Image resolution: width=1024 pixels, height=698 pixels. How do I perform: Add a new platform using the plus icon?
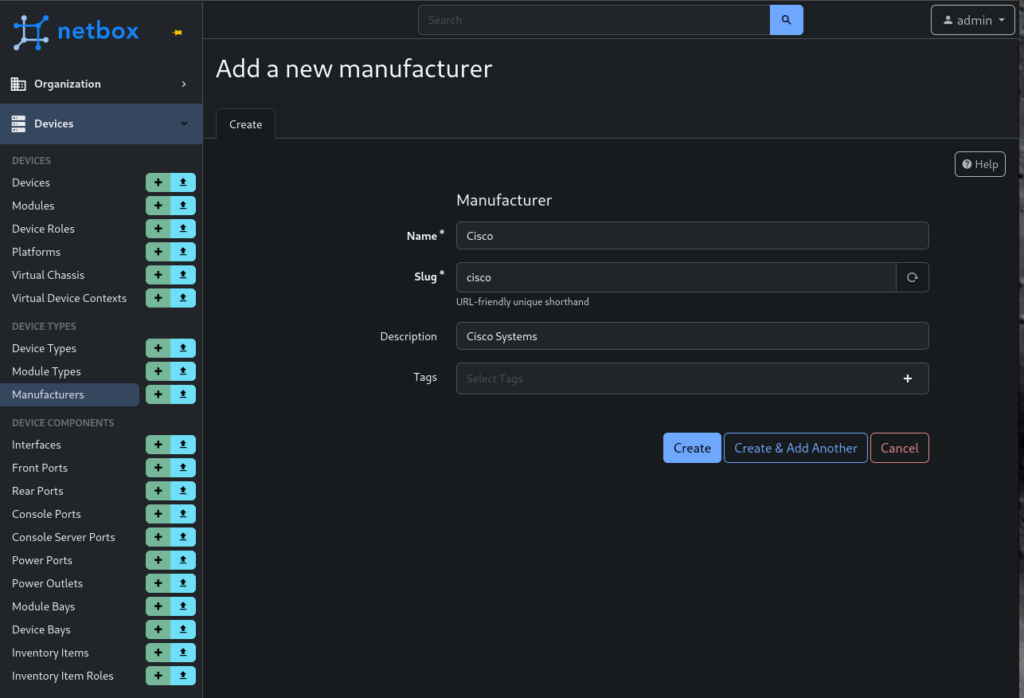click(x=158, y=252)
